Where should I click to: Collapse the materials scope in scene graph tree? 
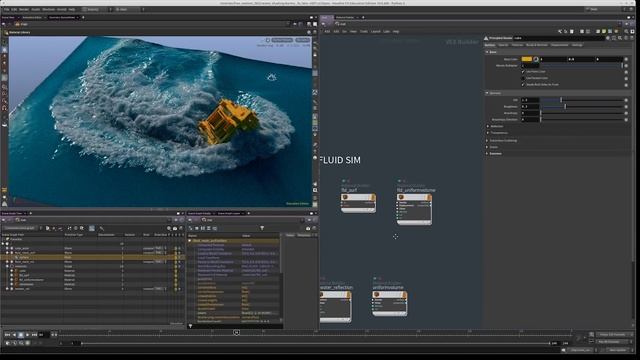tap(7, 266)
